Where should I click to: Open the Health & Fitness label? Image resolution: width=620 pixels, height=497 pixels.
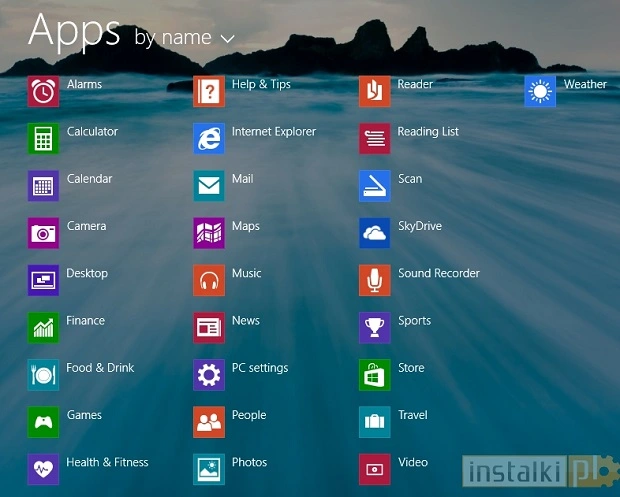point(107,462)
